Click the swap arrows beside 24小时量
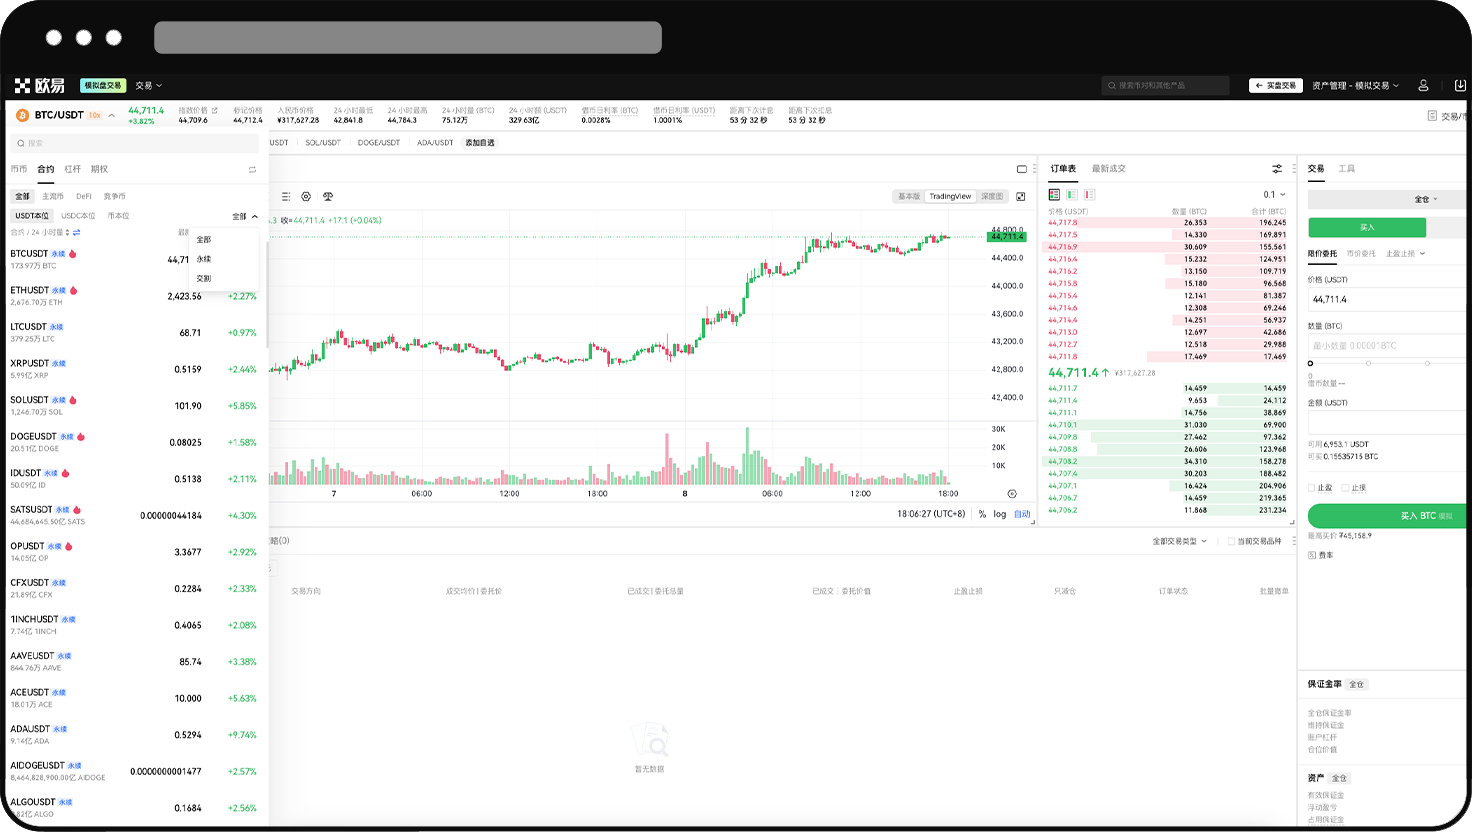The width and height of the screenshot is (1472, 832). pos(76,232)
